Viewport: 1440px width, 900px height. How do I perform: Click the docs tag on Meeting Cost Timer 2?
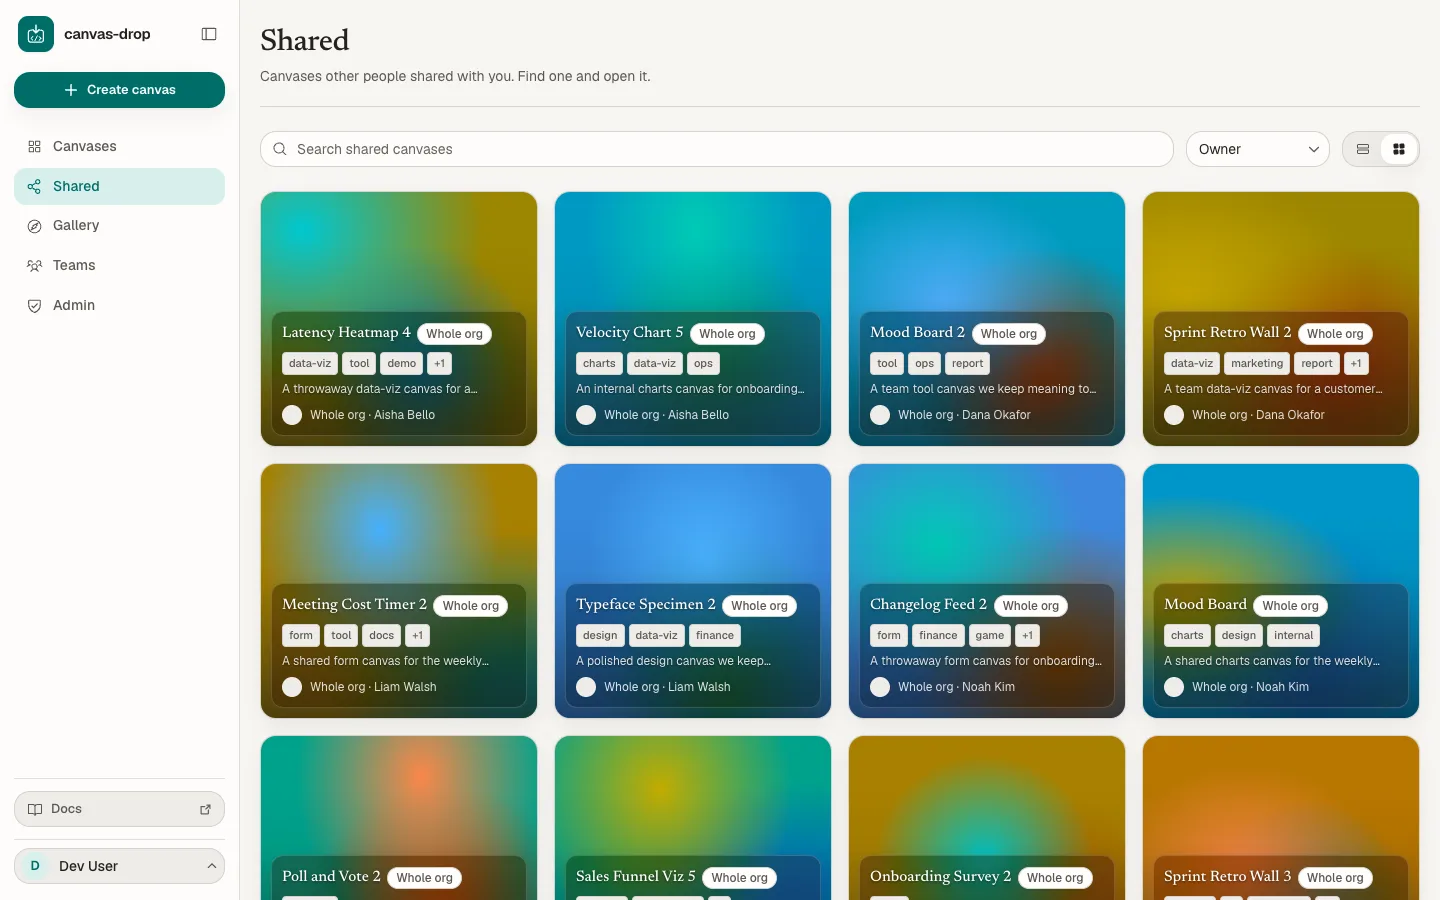382,636
